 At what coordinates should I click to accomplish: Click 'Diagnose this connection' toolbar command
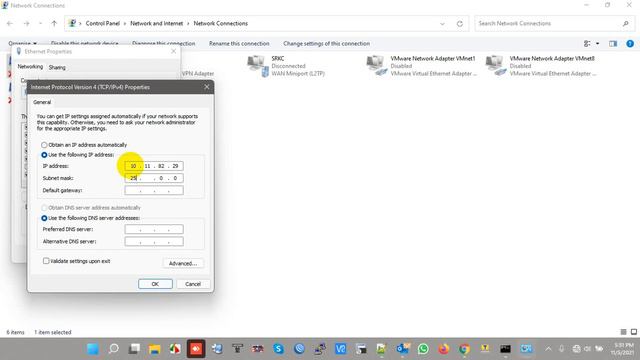click(163, 44)
